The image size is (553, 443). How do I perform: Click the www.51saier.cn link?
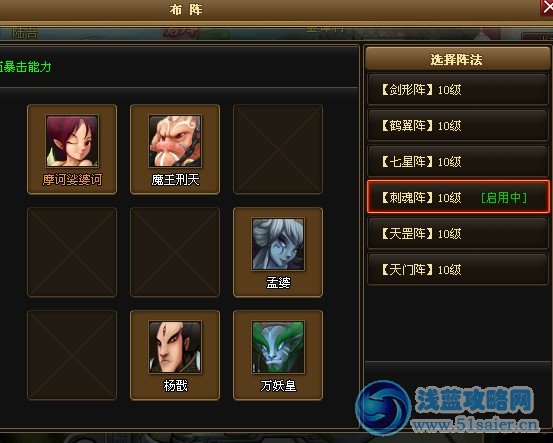click(x=475, y=425)
